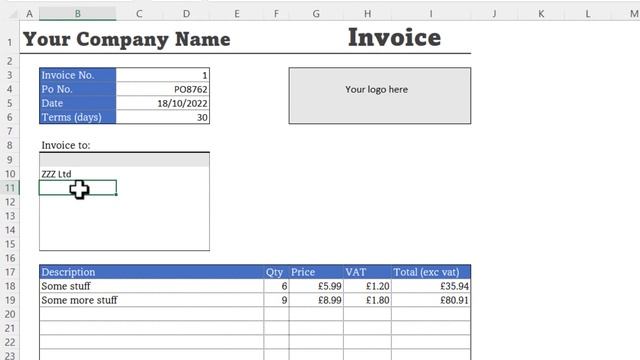Viewport: 640px width, 360px height.
Task: Select the VAT £1.80 cell
Action: tap(367, 300)
